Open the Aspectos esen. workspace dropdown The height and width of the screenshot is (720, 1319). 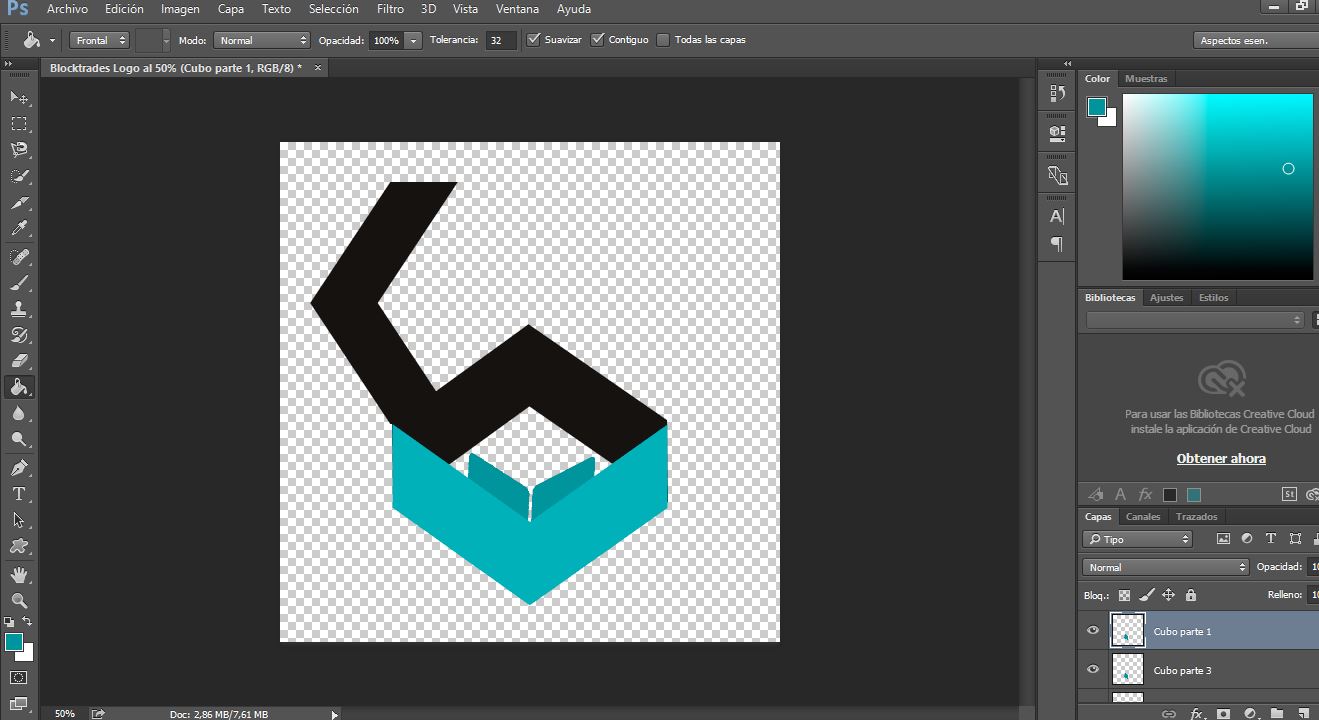pos(1256,40)
